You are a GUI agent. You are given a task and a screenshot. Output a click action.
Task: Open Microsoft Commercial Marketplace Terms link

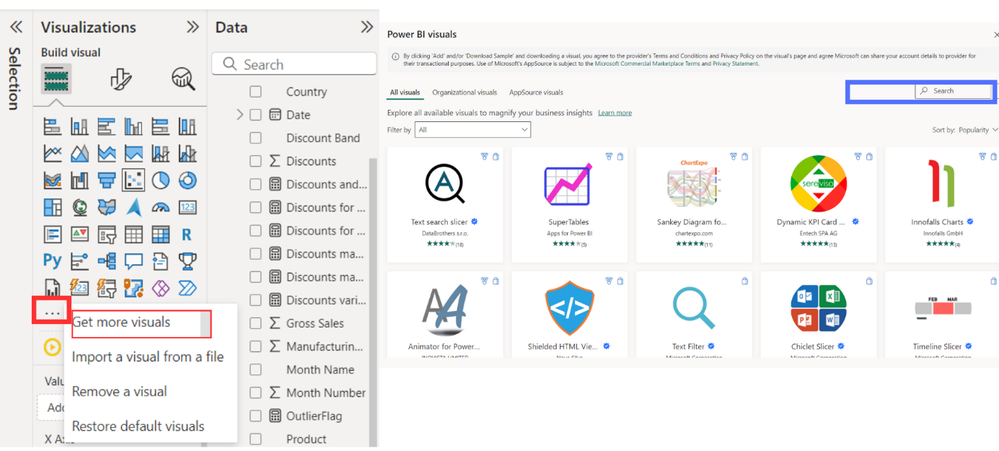(x=645, y=64)
